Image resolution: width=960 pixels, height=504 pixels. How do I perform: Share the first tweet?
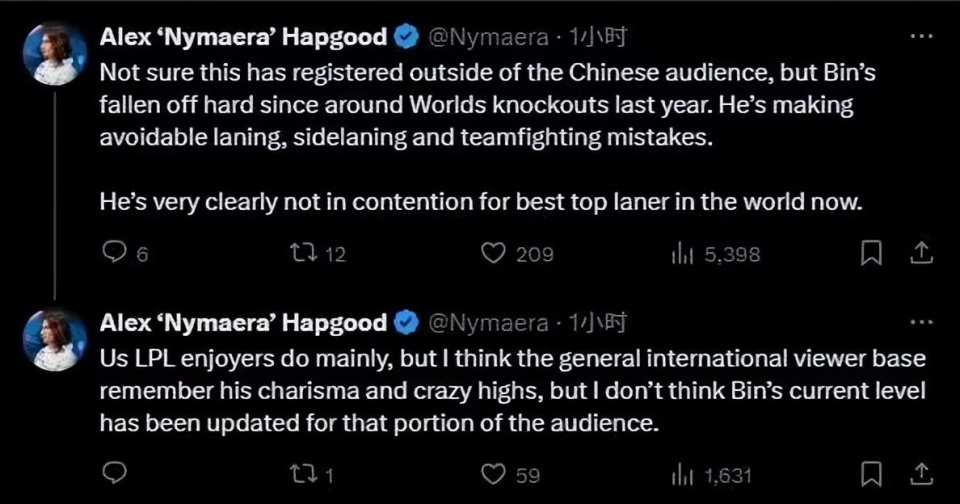921,252
